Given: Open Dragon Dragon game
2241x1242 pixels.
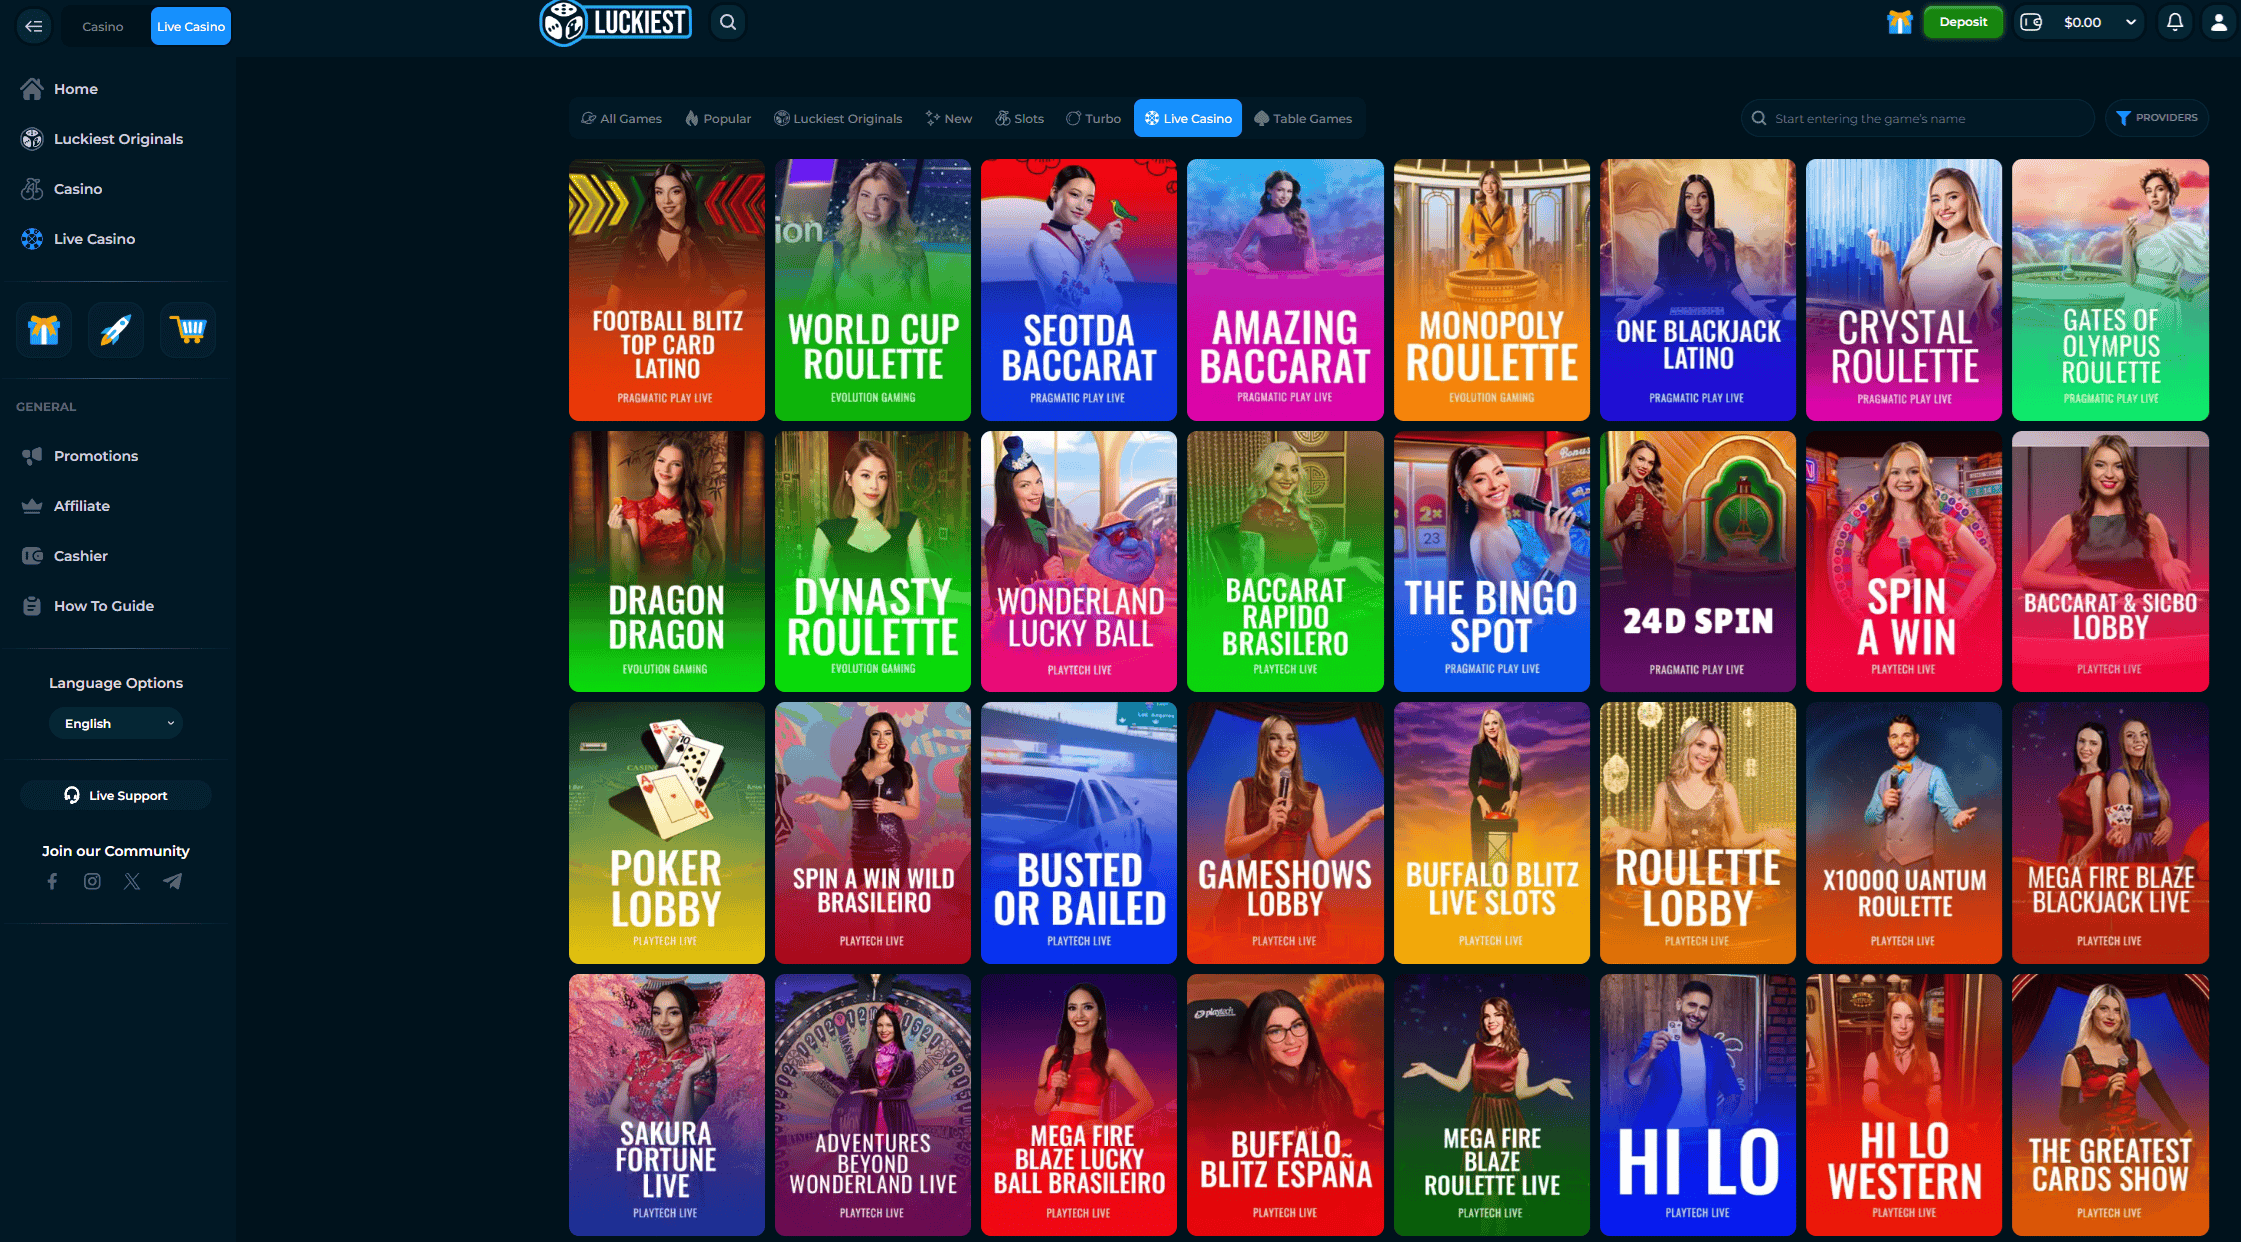Looking at the screenshot, I should pos(667,561).
